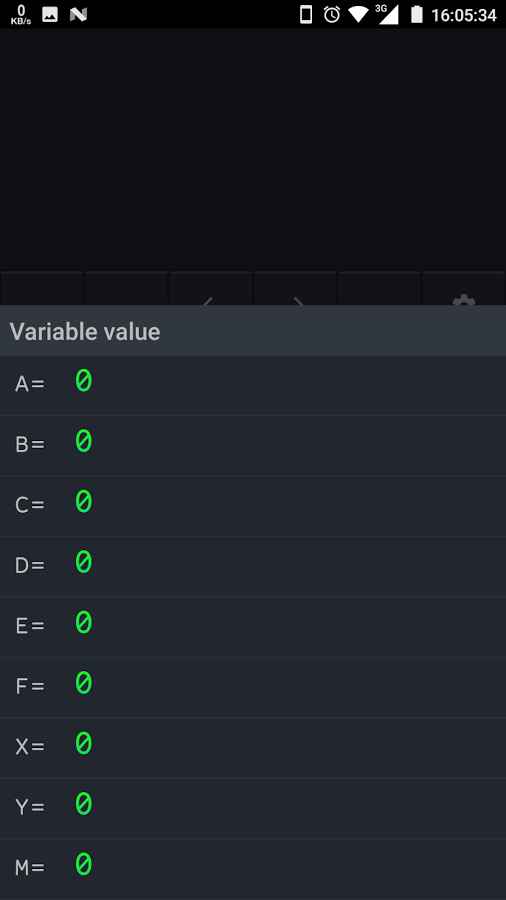Select the X= variable row
The height and width of the screenshot is (900, 506).
[x=253, y=748]
